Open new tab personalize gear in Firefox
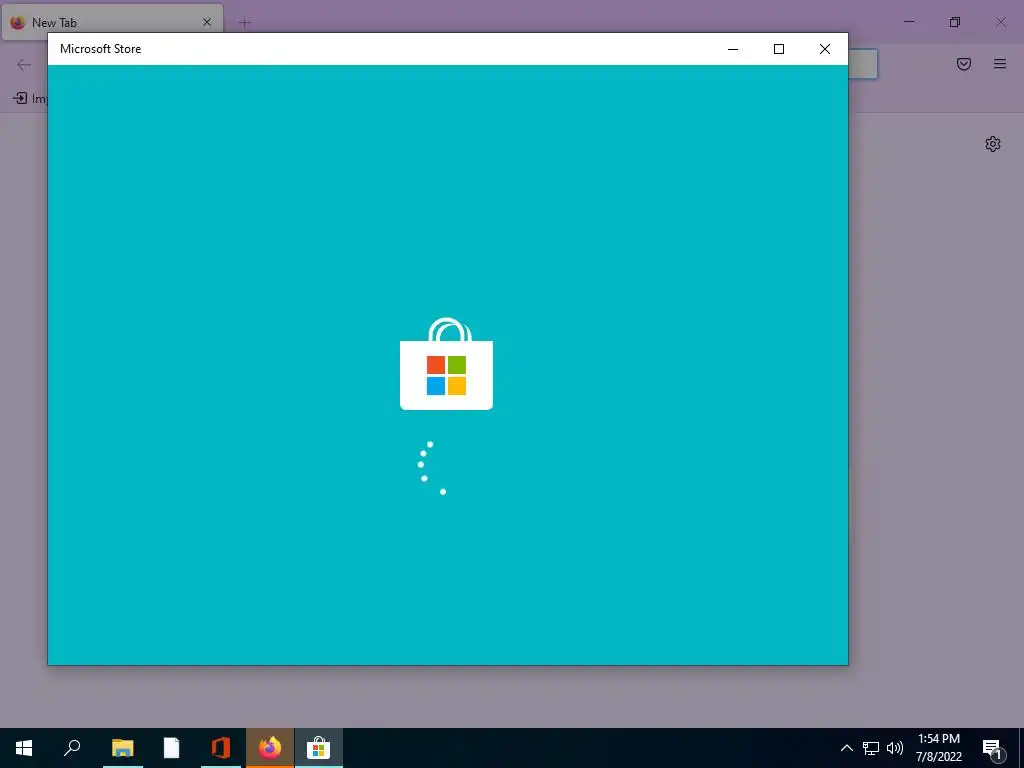The height and width of the screenshot is (768, 1024). pyautogui.click(x=993, y=144)
